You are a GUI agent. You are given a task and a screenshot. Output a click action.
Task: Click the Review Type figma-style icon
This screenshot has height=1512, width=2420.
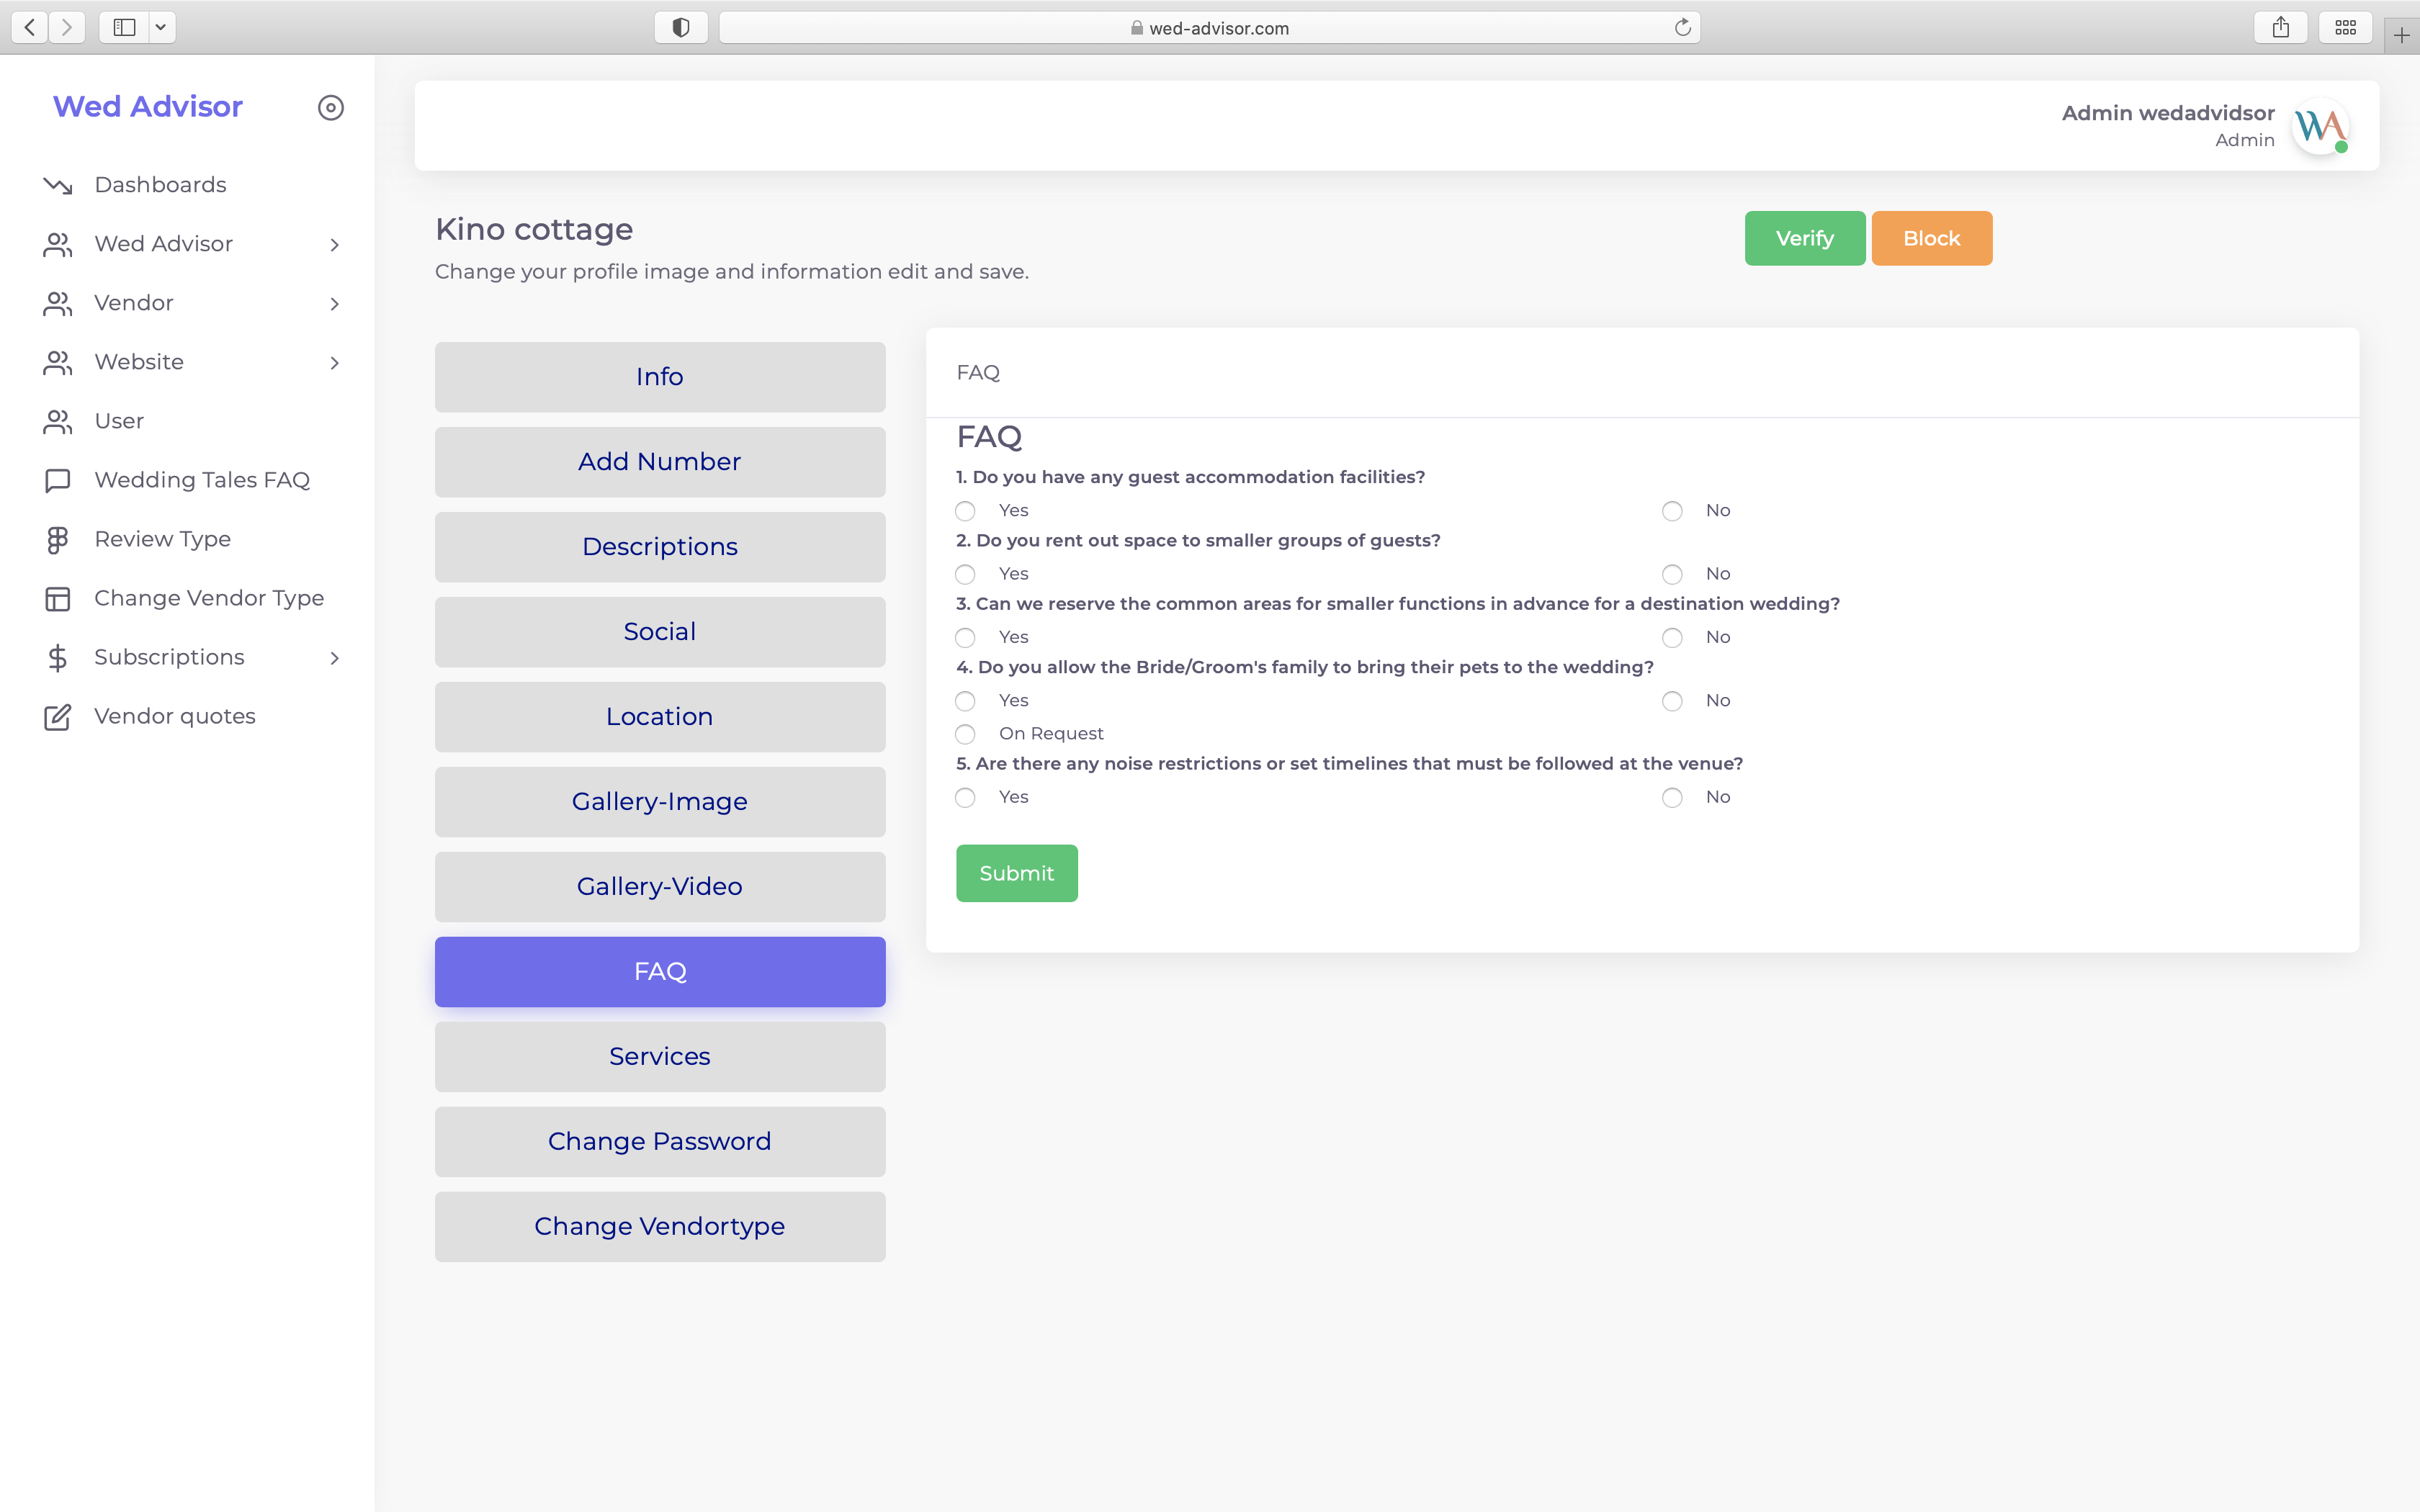coord(58,540)
